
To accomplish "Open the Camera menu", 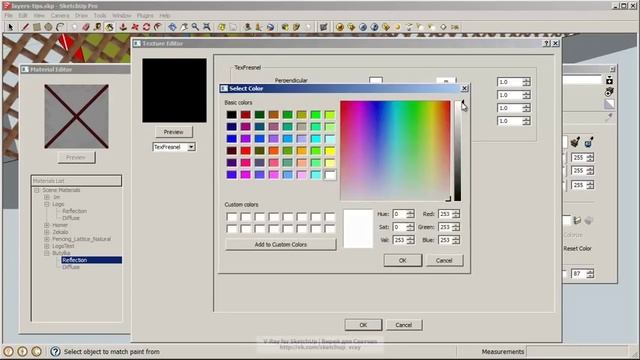I will 60,16.
